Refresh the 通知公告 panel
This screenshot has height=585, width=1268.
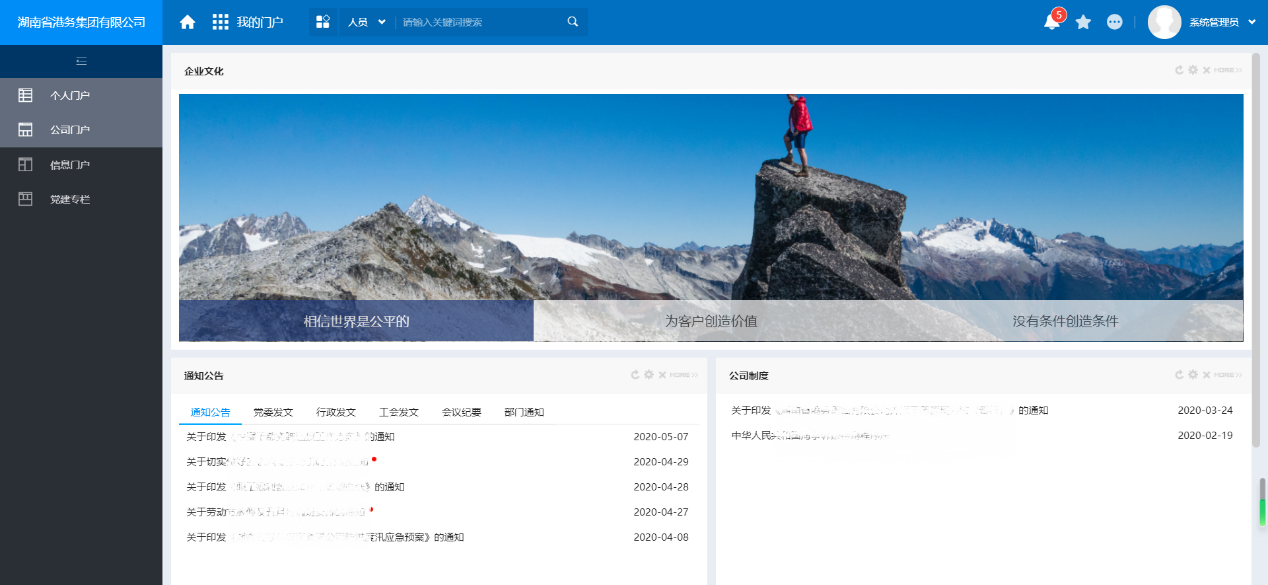click(634, 375)
